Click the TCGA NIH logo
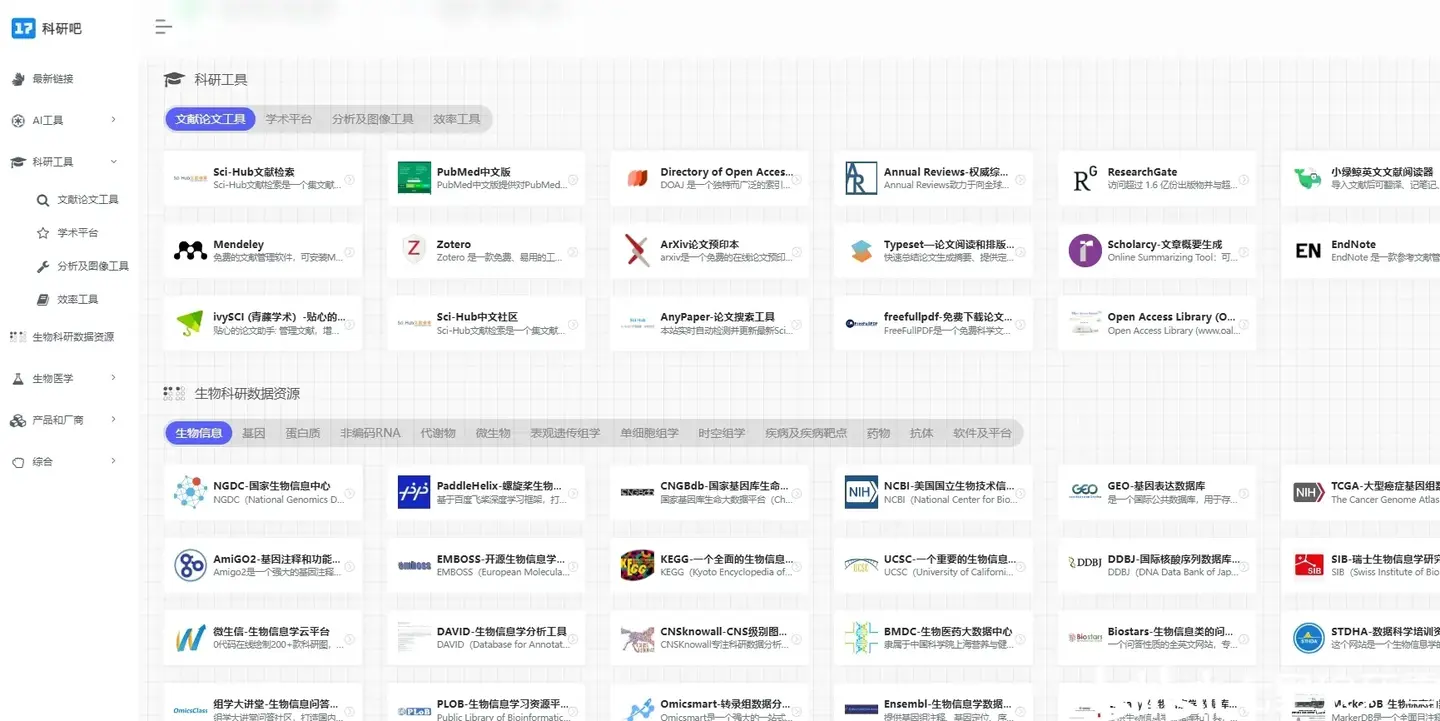Image resolution: width=1440 pixels, height=721 pixels. [x=1308, y=492]
